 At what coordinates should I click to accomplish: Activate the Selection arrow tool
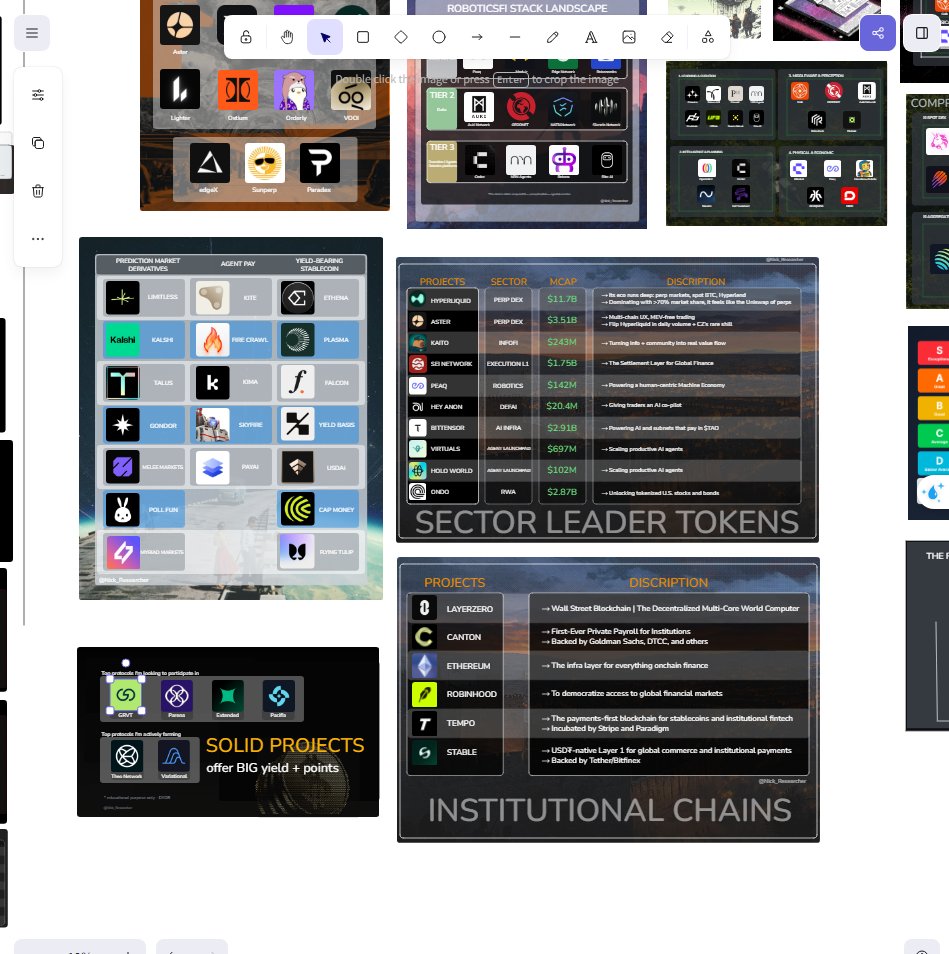[x=325, y=37]
